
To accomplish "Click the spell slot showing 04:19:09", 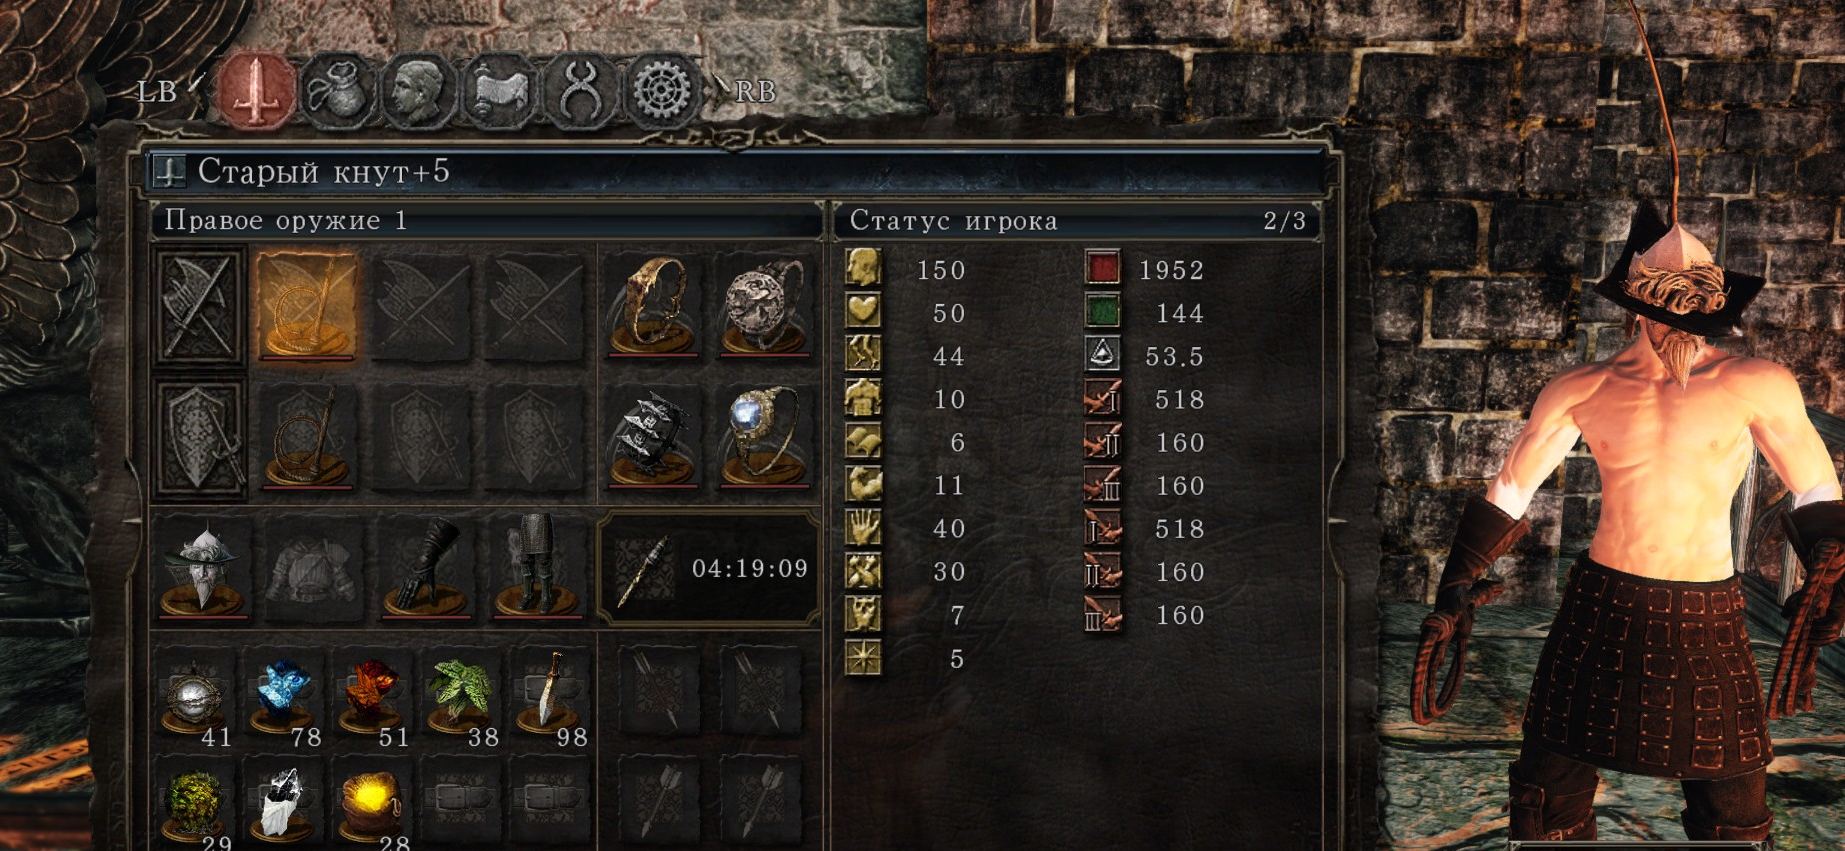I will tap(708, 569).
